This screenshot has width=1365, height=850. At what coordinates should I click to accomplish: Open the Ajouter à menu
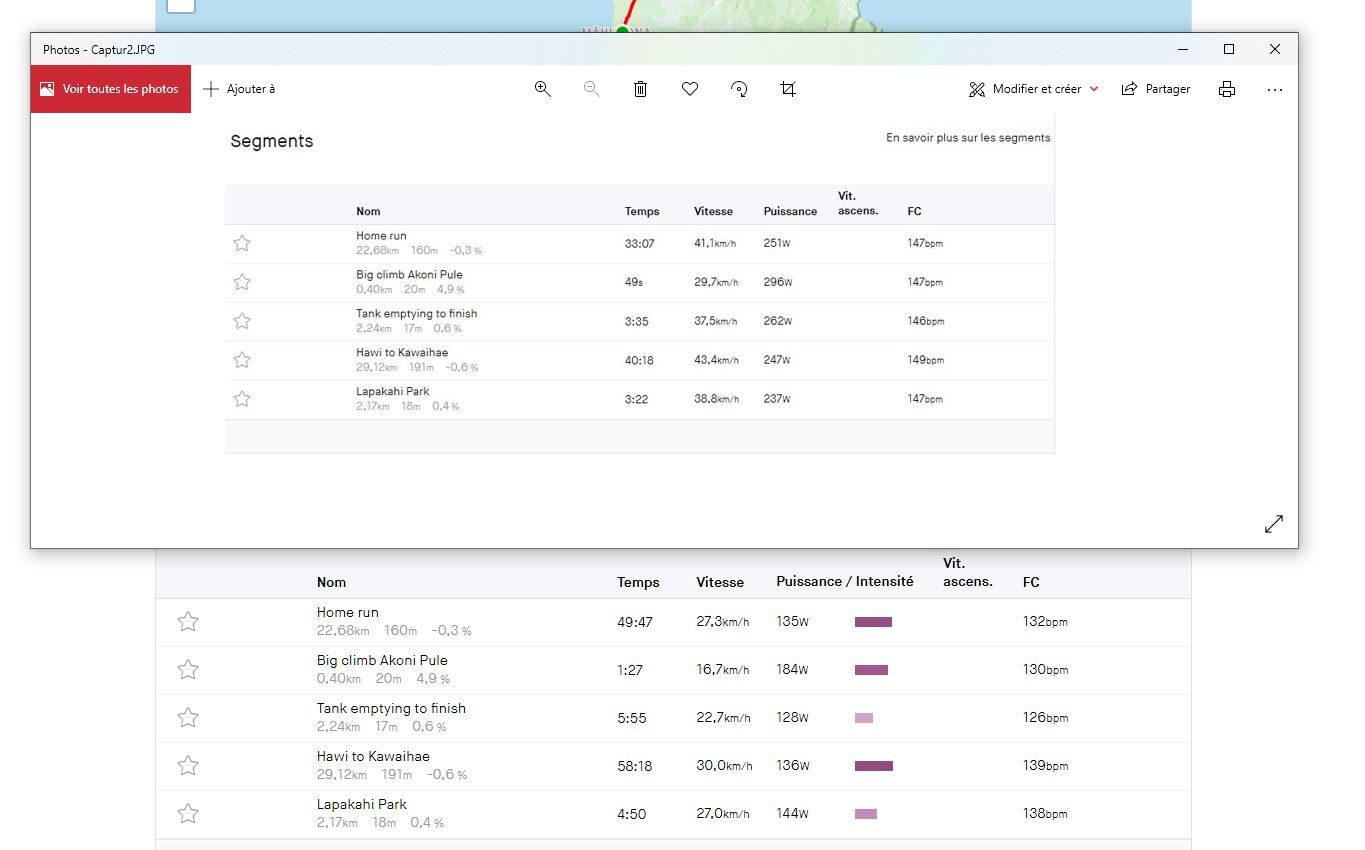[x=239, y=89]
